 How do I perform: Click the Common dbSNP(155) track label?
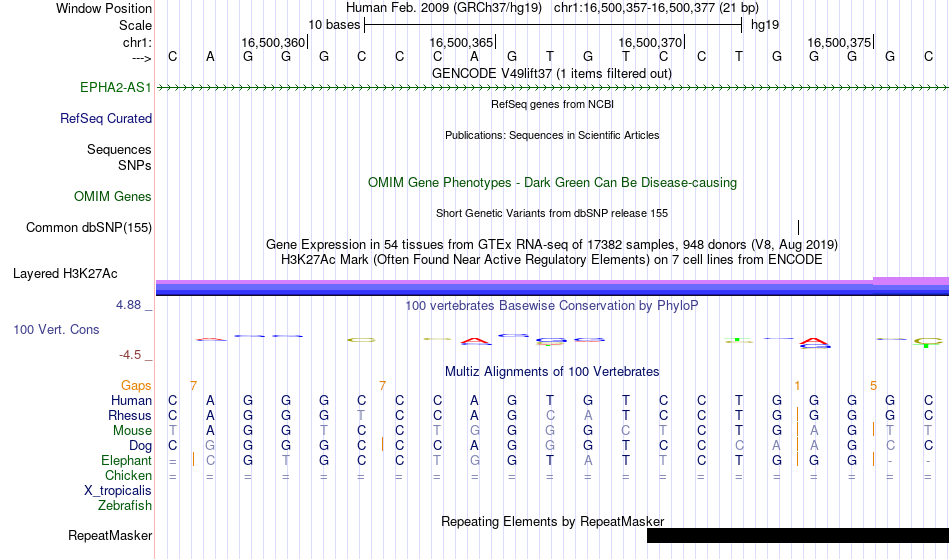point(89,228)
